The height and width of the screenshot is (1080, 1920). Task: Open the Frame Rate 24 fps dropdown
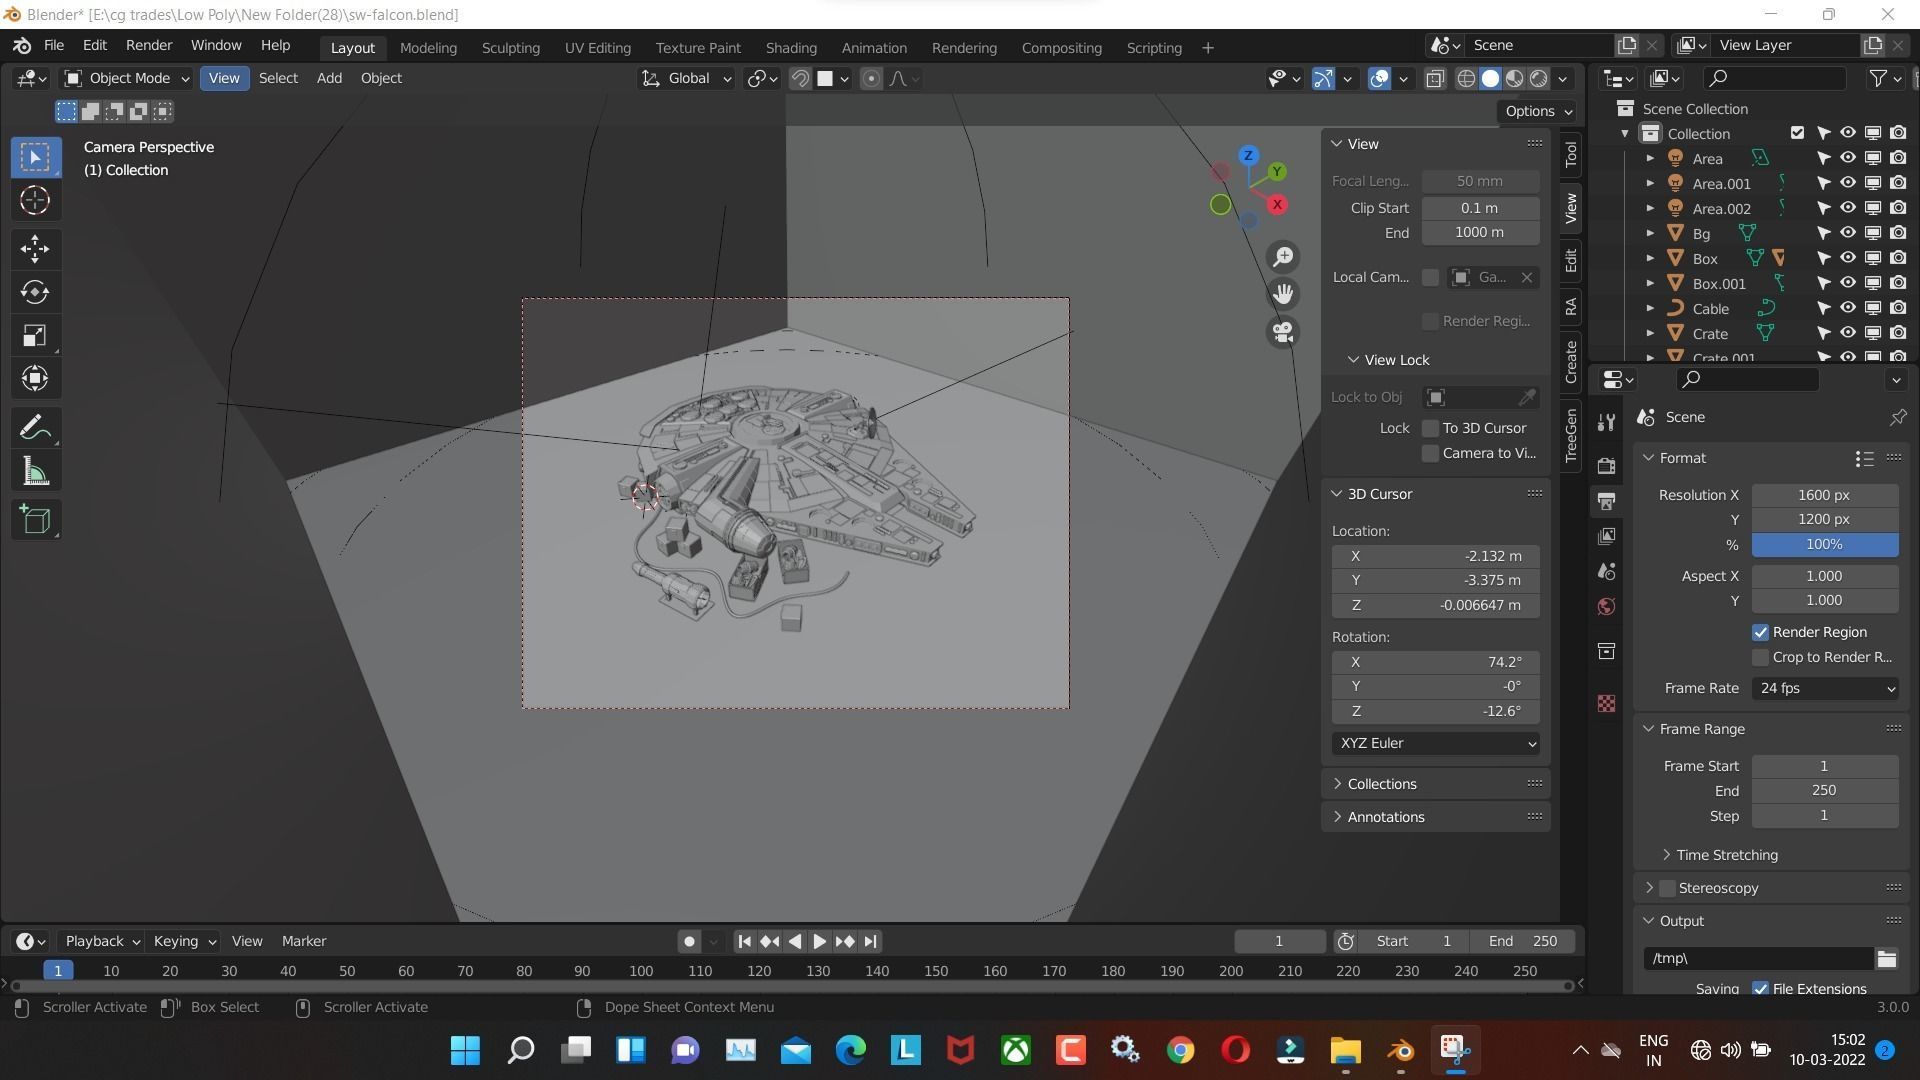(x=1825, y=688)
